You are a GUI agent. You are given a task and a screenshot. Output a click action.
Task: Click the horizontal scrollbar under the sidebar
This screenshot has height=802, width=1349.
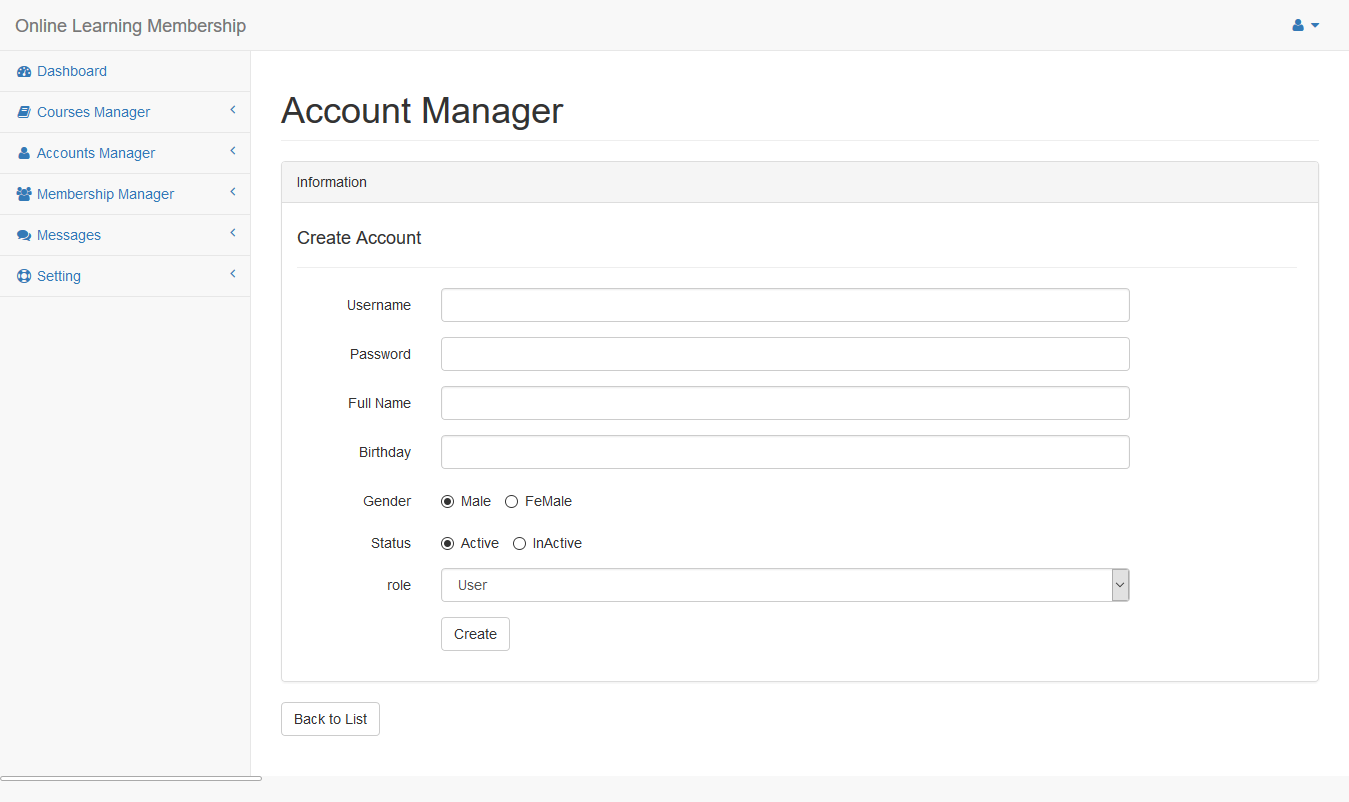131,778
